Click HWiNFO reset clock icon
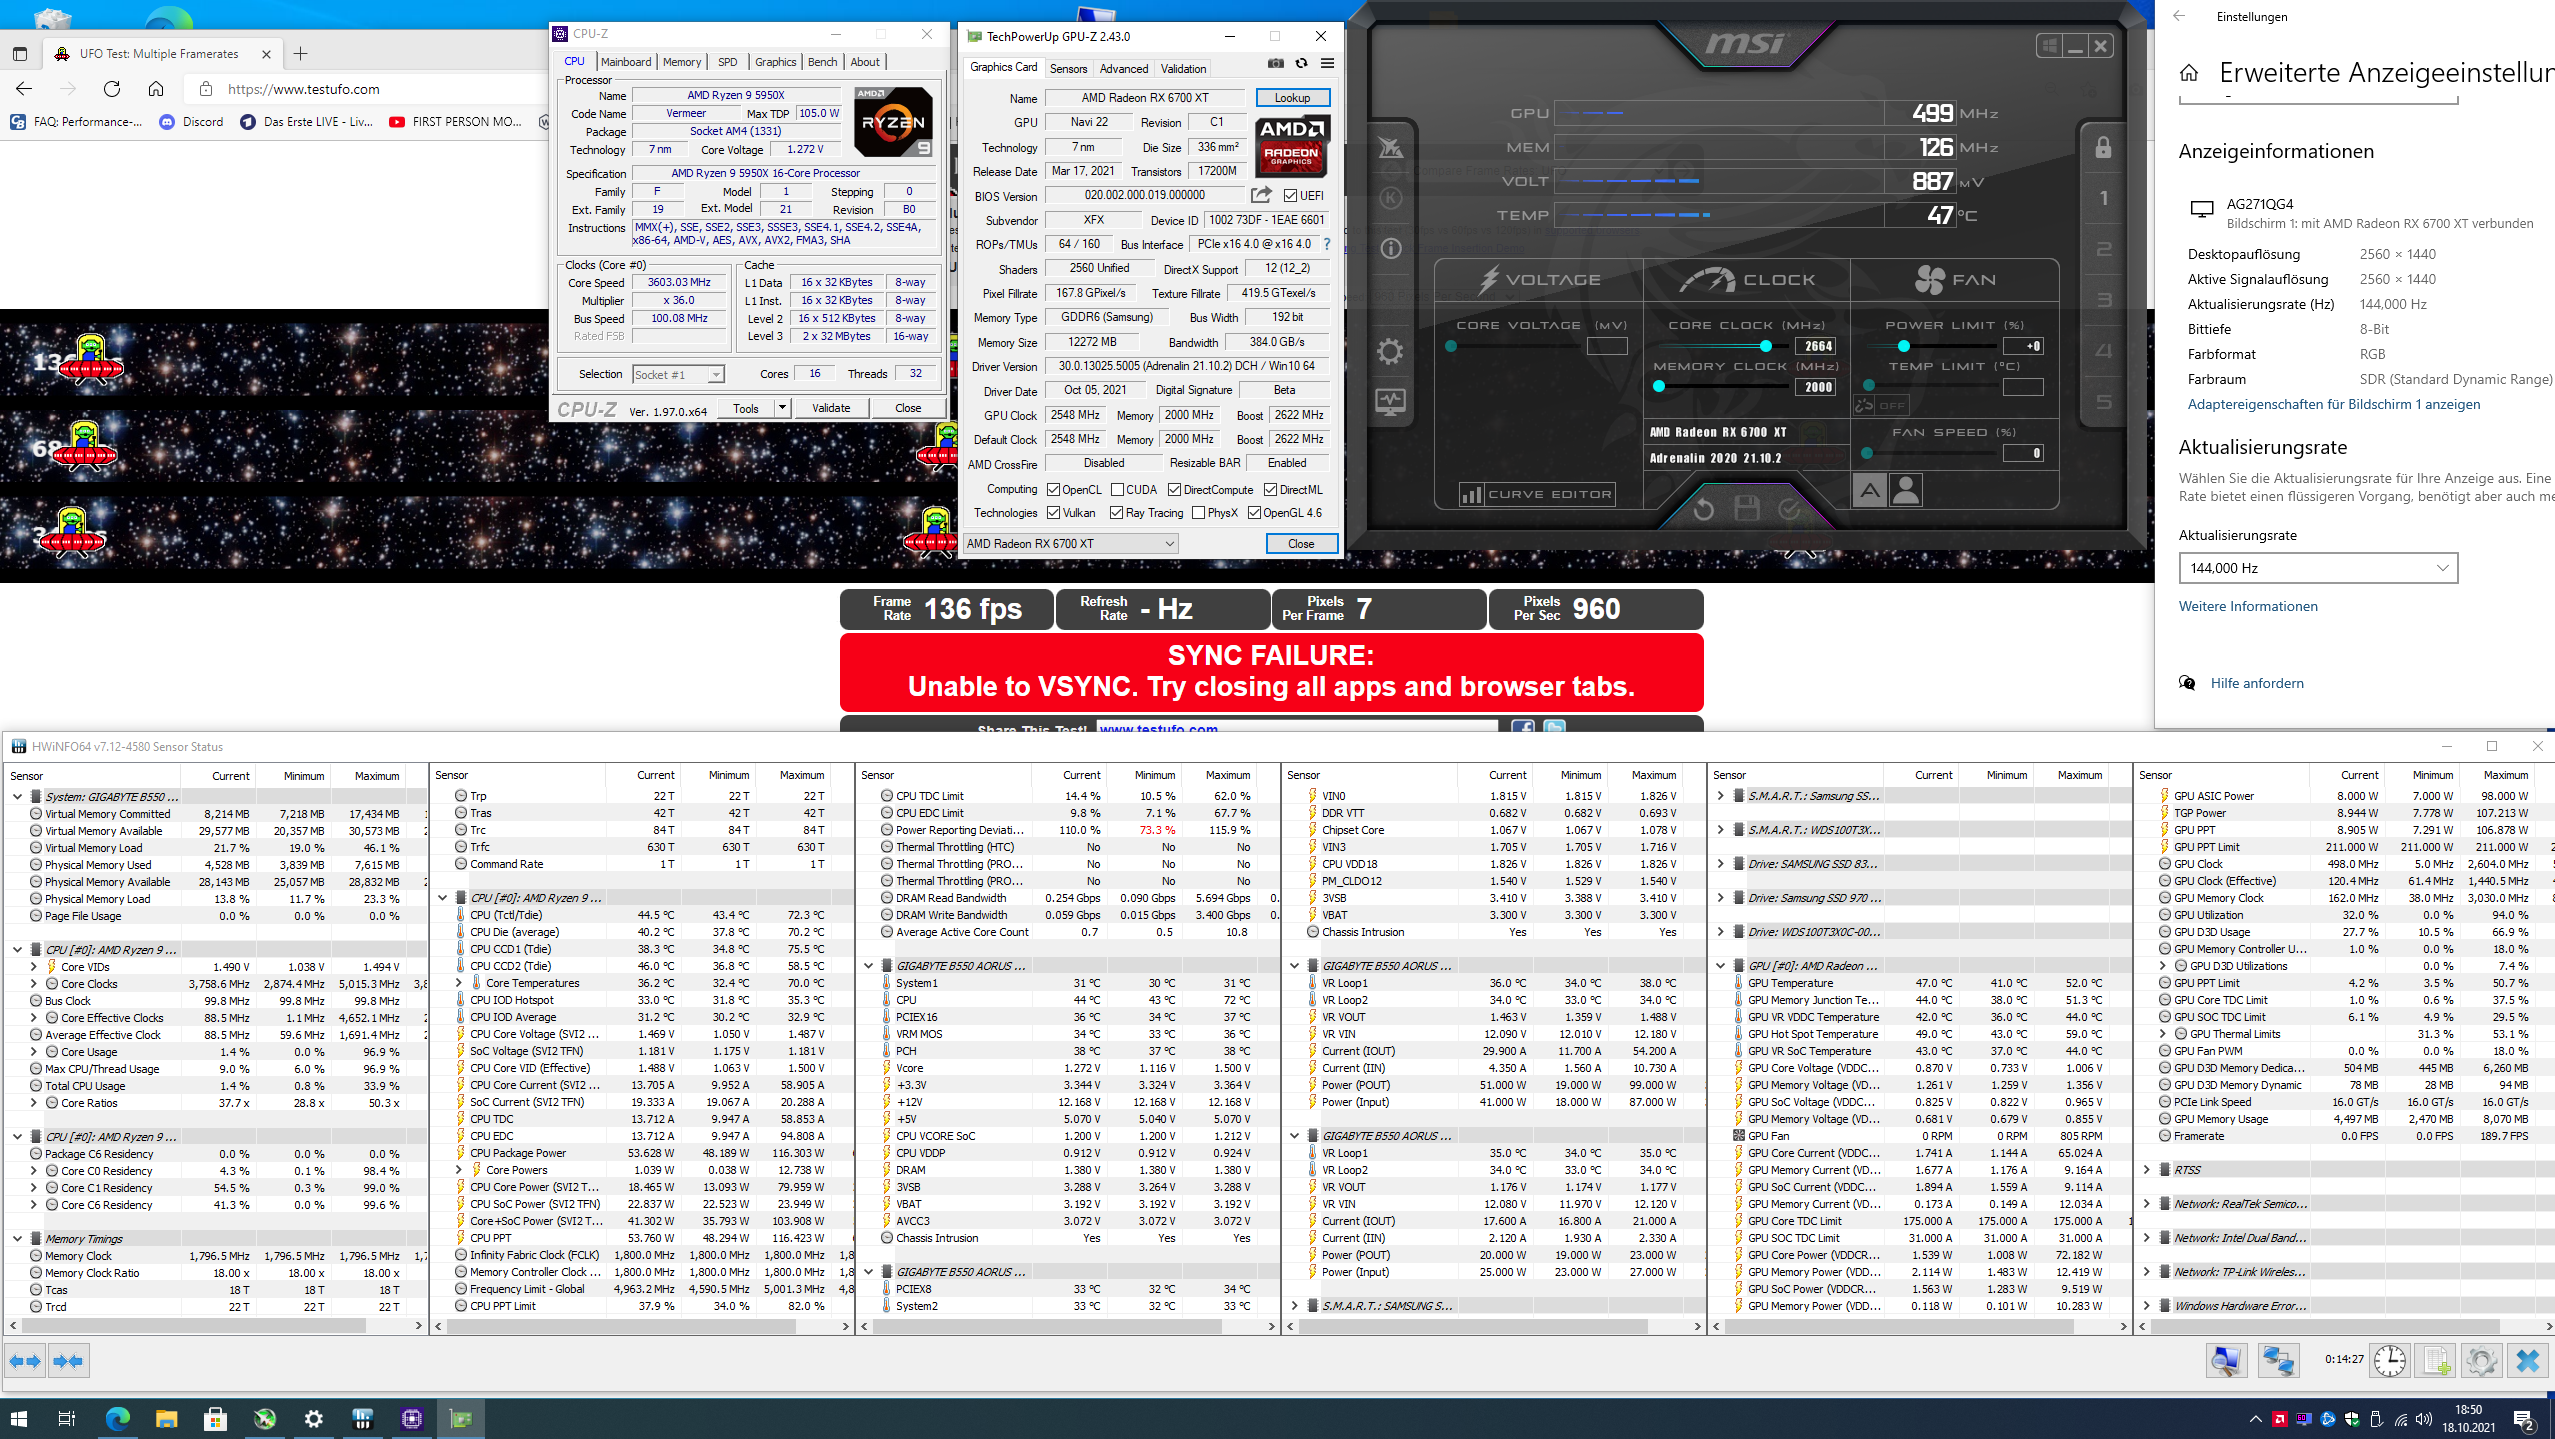This screenshot has width=2555, height=1439. (2389, 1360)
